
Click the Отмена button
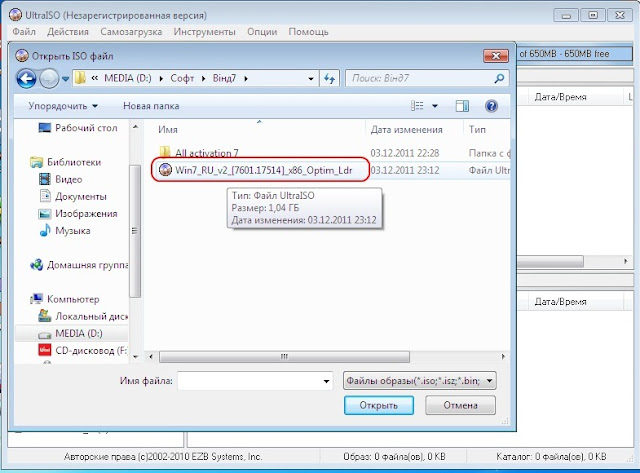(x=460, y=405)
